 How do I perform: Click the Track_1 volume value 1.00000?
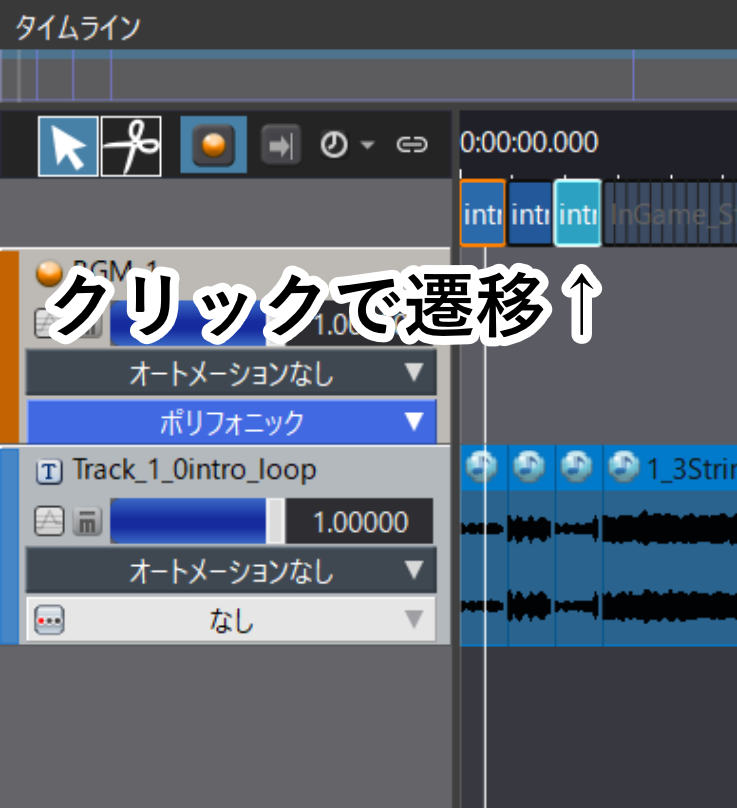360,521
